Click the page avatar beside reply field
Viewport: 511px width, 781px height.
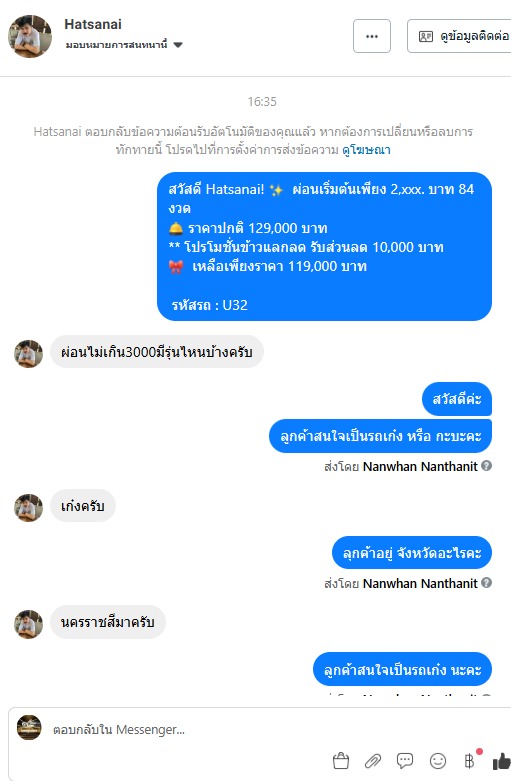[29, 727]
